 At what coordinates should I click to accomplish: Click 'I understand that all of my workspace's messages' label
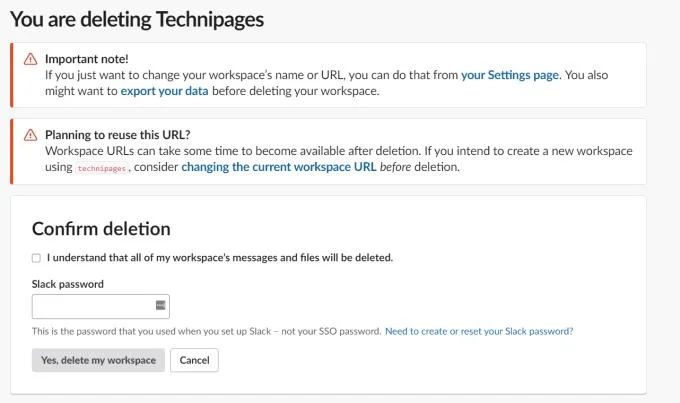coord(220,258)
